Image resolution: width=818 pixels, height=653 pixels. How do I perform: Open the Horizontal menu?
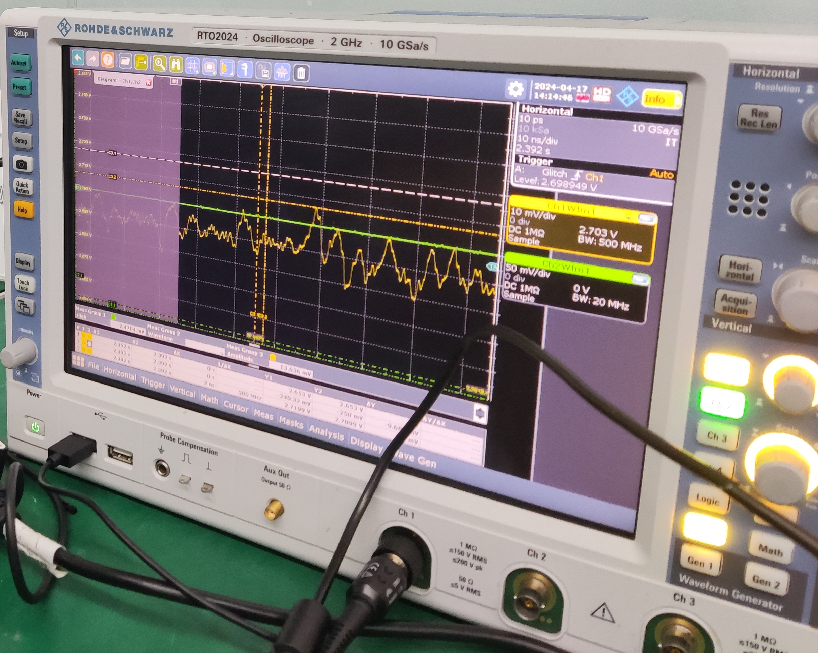tap(119, 374)
